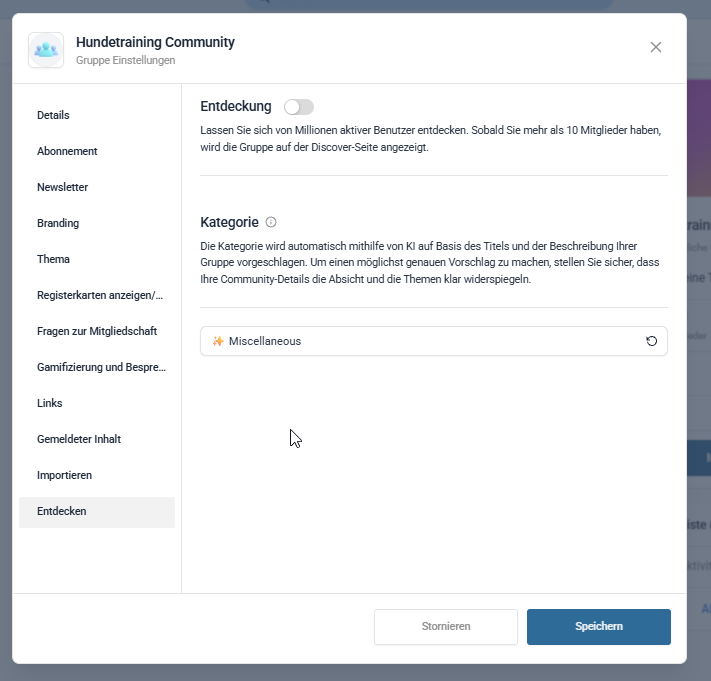This screenshot has width=711, height=681.
Task: Select Registerkarten anzeigen settings item
Action: 99,295
